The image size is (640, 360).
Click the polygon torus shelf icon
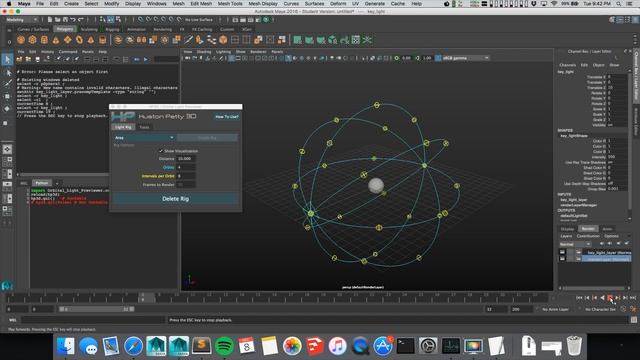(79, 40)
